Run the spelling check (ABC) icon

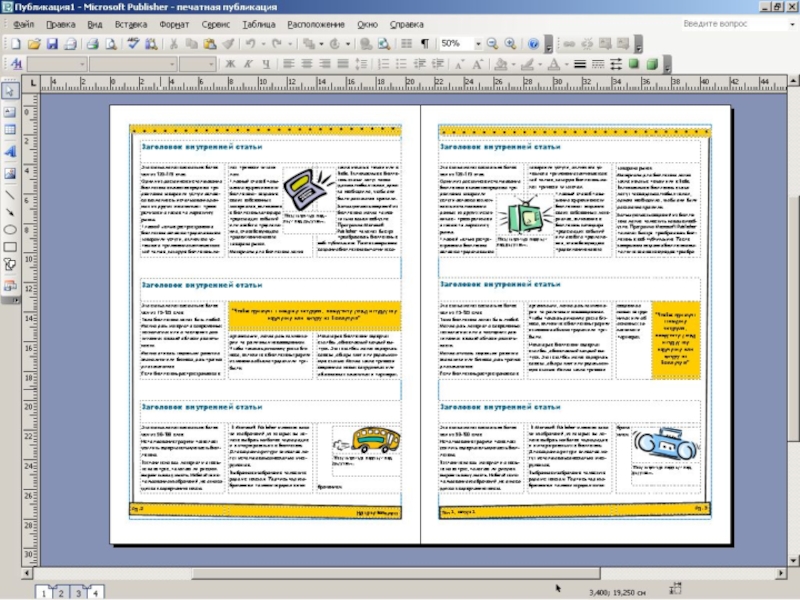[133, 44]
